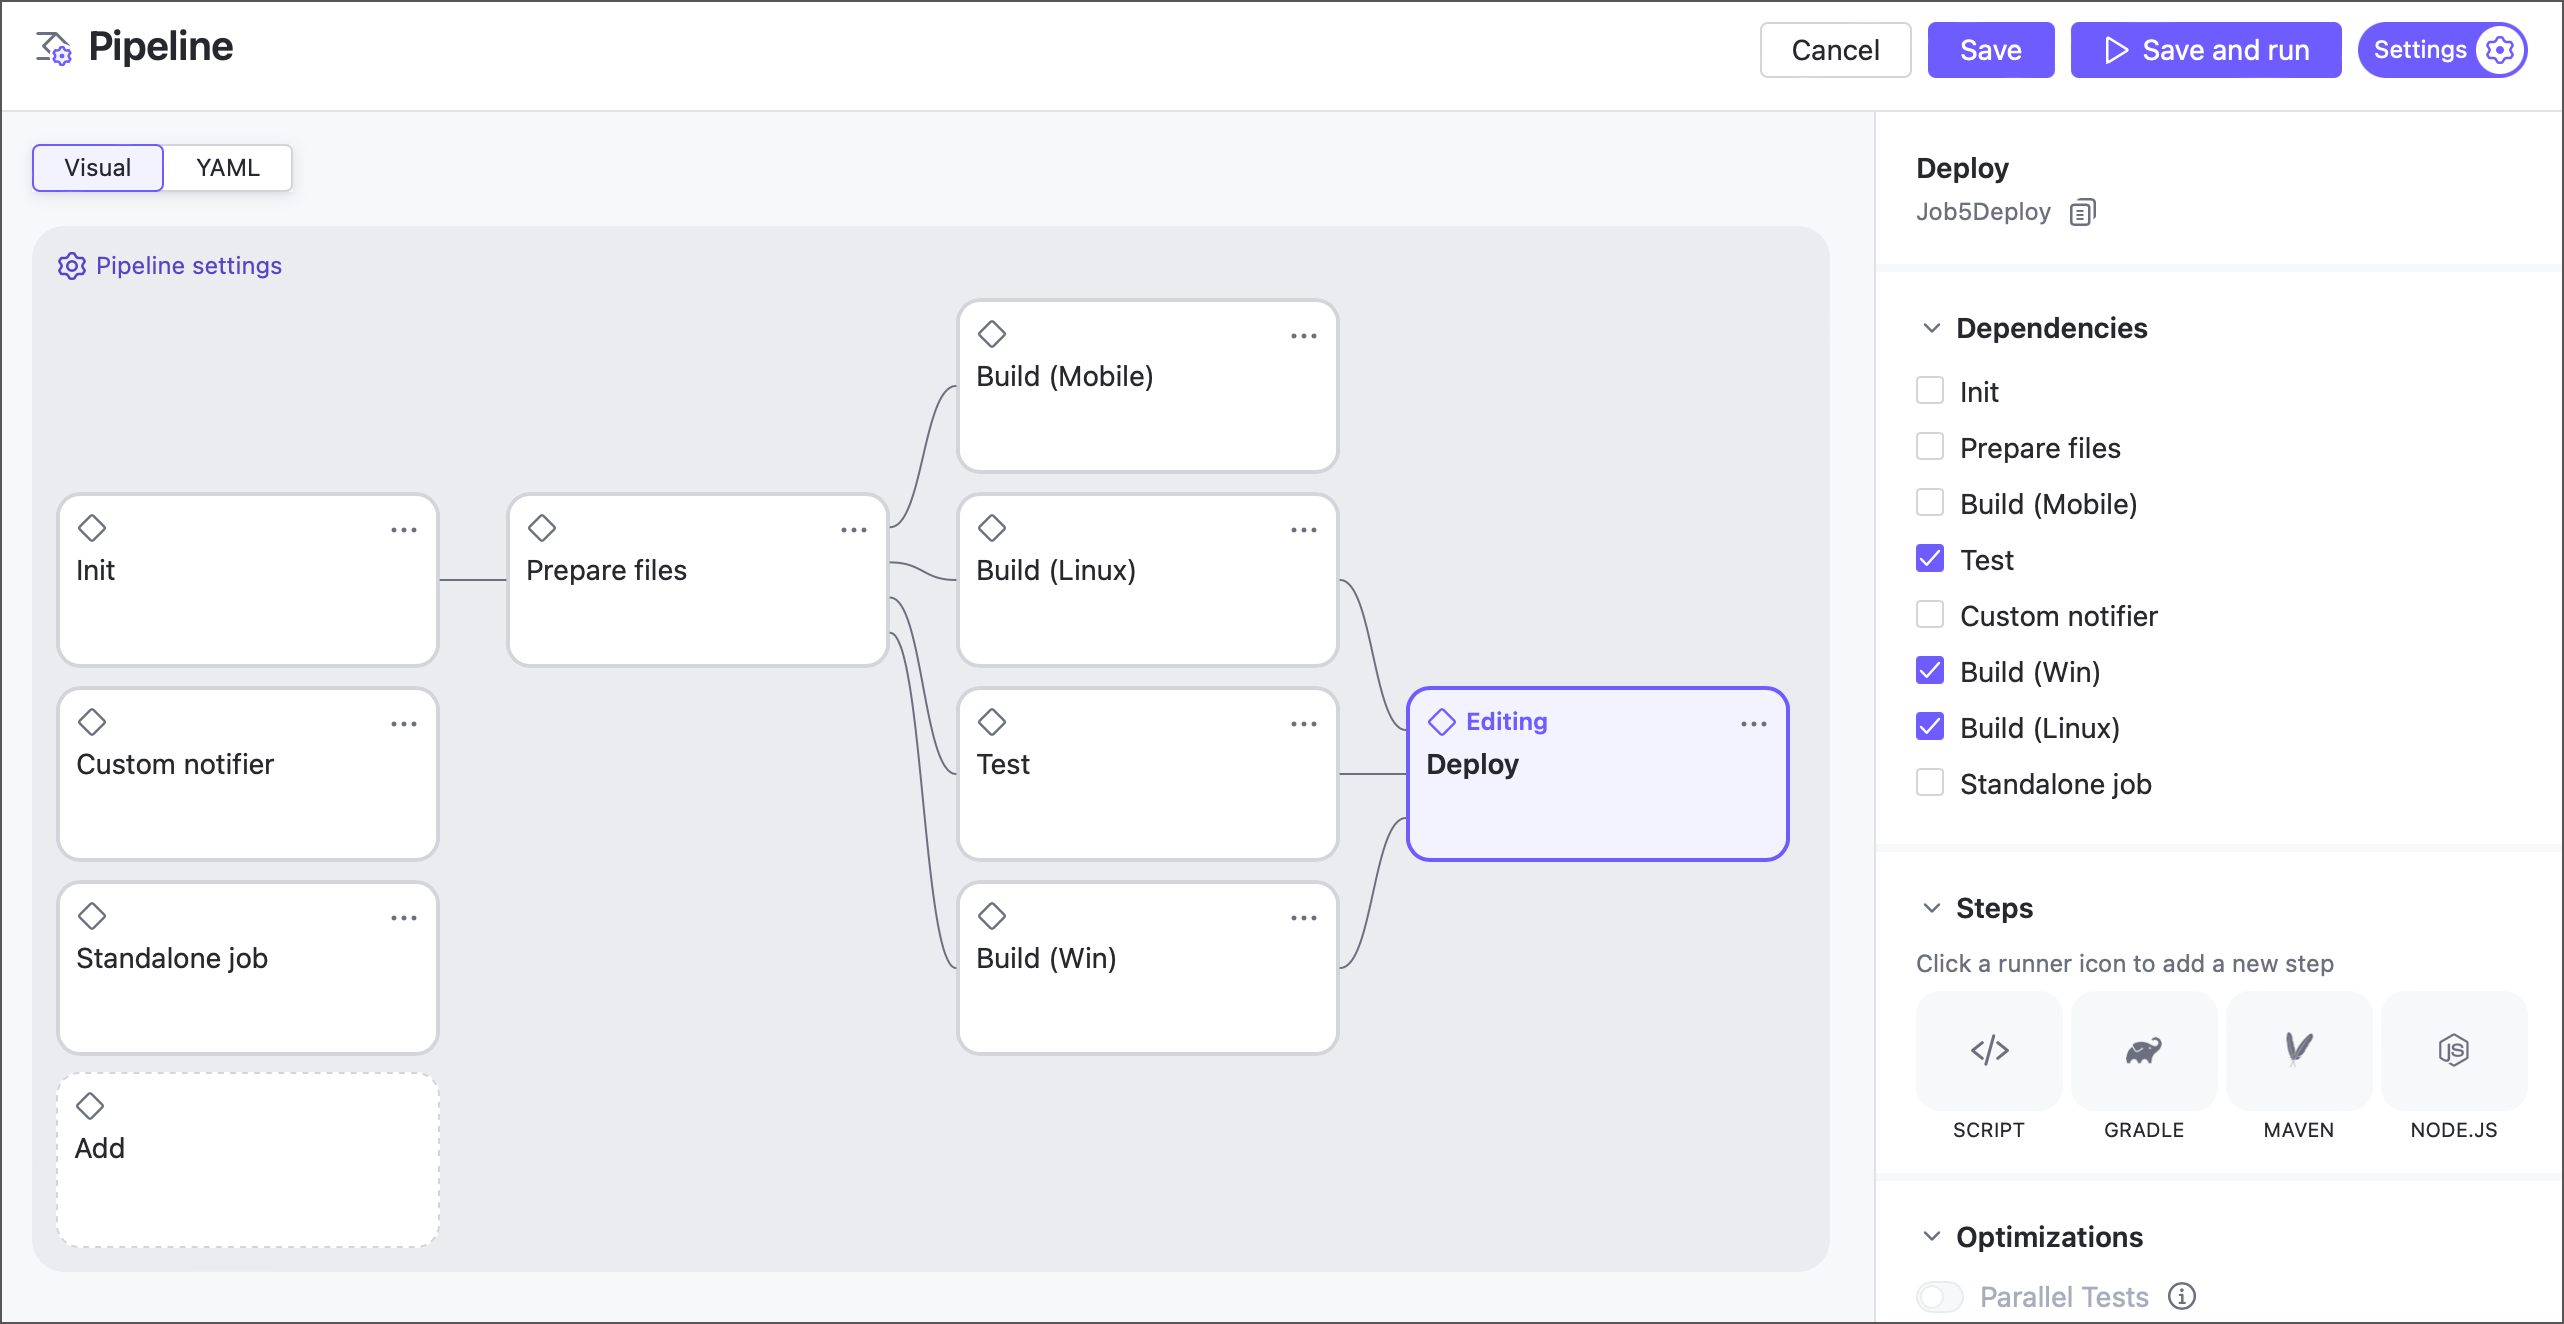Enable the Init dependency checkbox
Viewport: 2564px width, 1324px height.
[1930, 391]
